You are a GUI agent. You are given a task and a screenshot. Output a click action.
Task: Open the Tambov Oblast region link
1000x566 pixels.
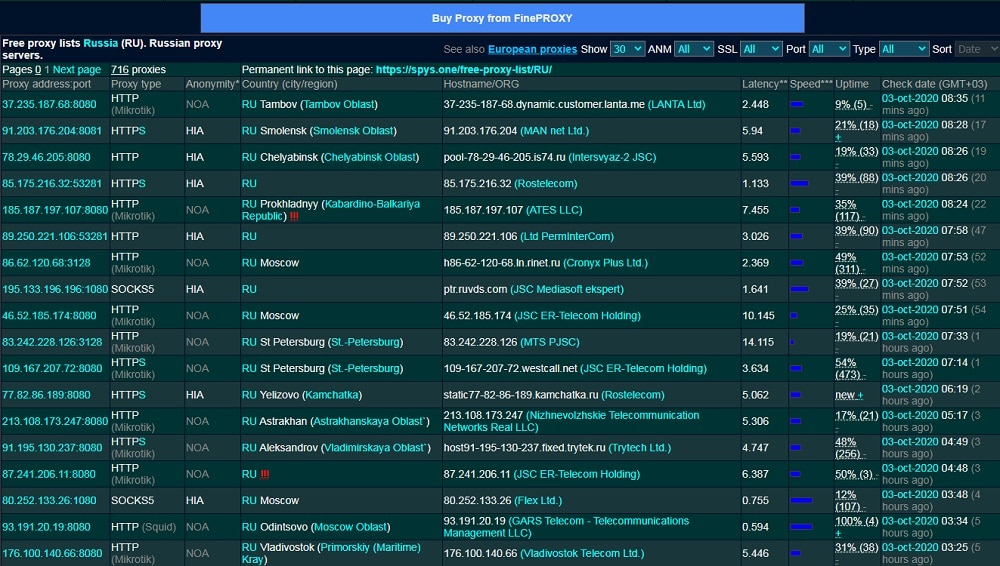point(339,104)
